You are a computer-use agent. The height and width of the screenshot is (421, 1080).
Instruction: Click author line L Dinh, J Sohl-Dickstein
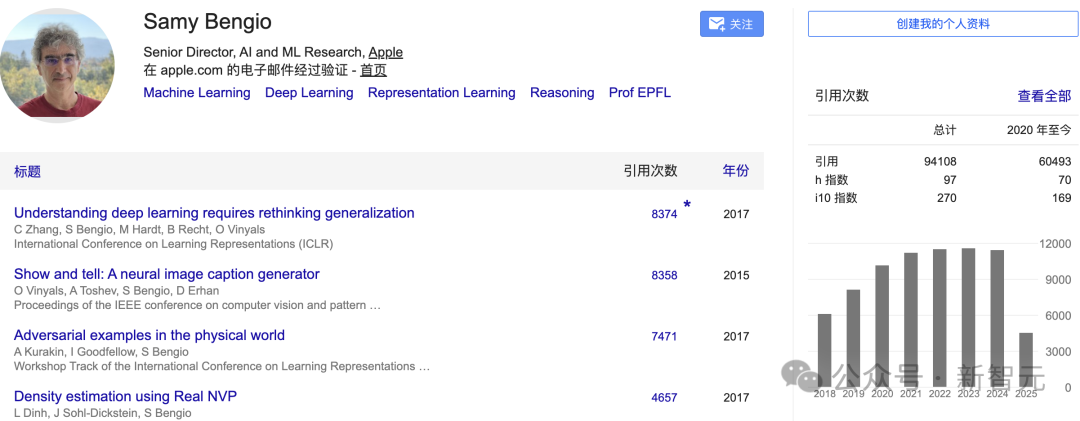point(103,413)
